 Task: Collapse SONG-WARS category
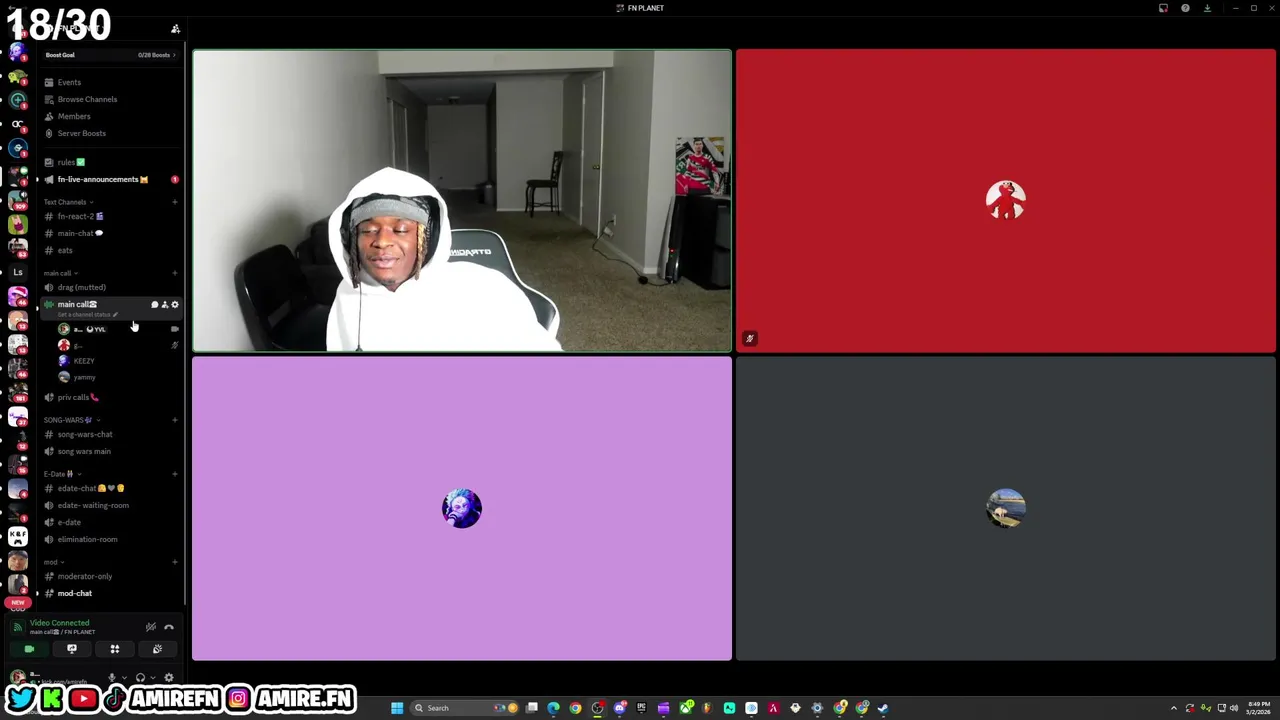click(70, 420)
